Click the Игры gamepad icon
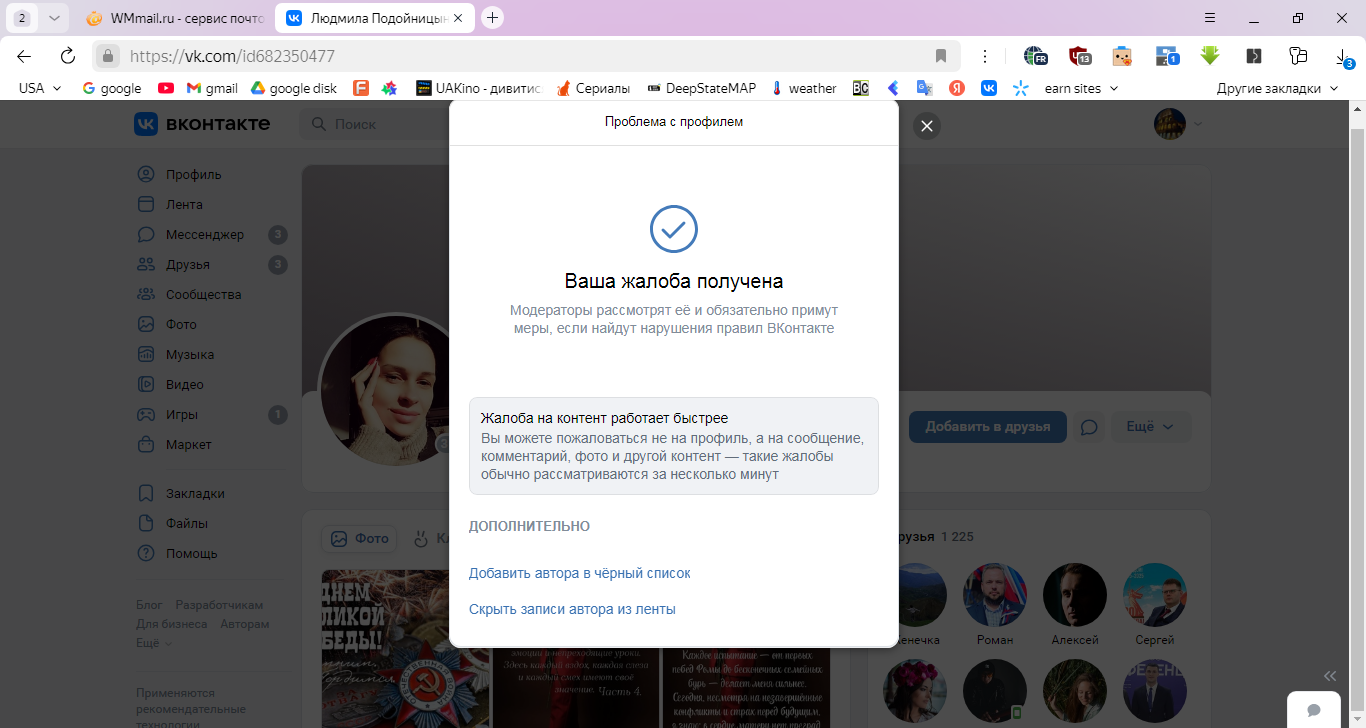Screen dimensions: 1366x728 (146, 414)
